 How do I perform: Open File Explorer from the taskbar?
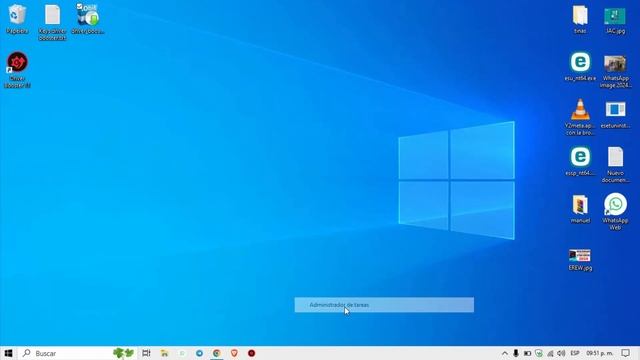click(164, 353)
